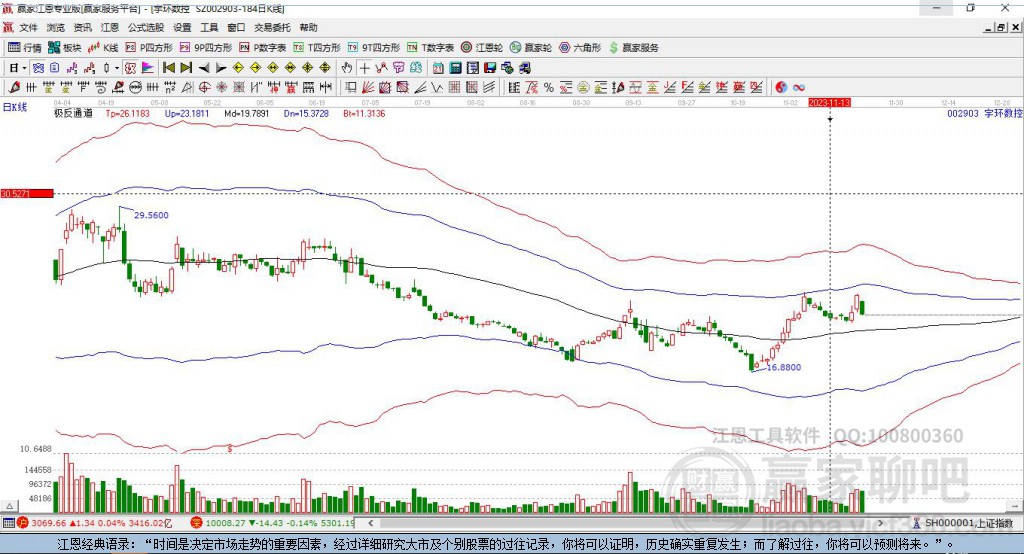Click the red 沪 Shanghai index badge

(23, 523)
